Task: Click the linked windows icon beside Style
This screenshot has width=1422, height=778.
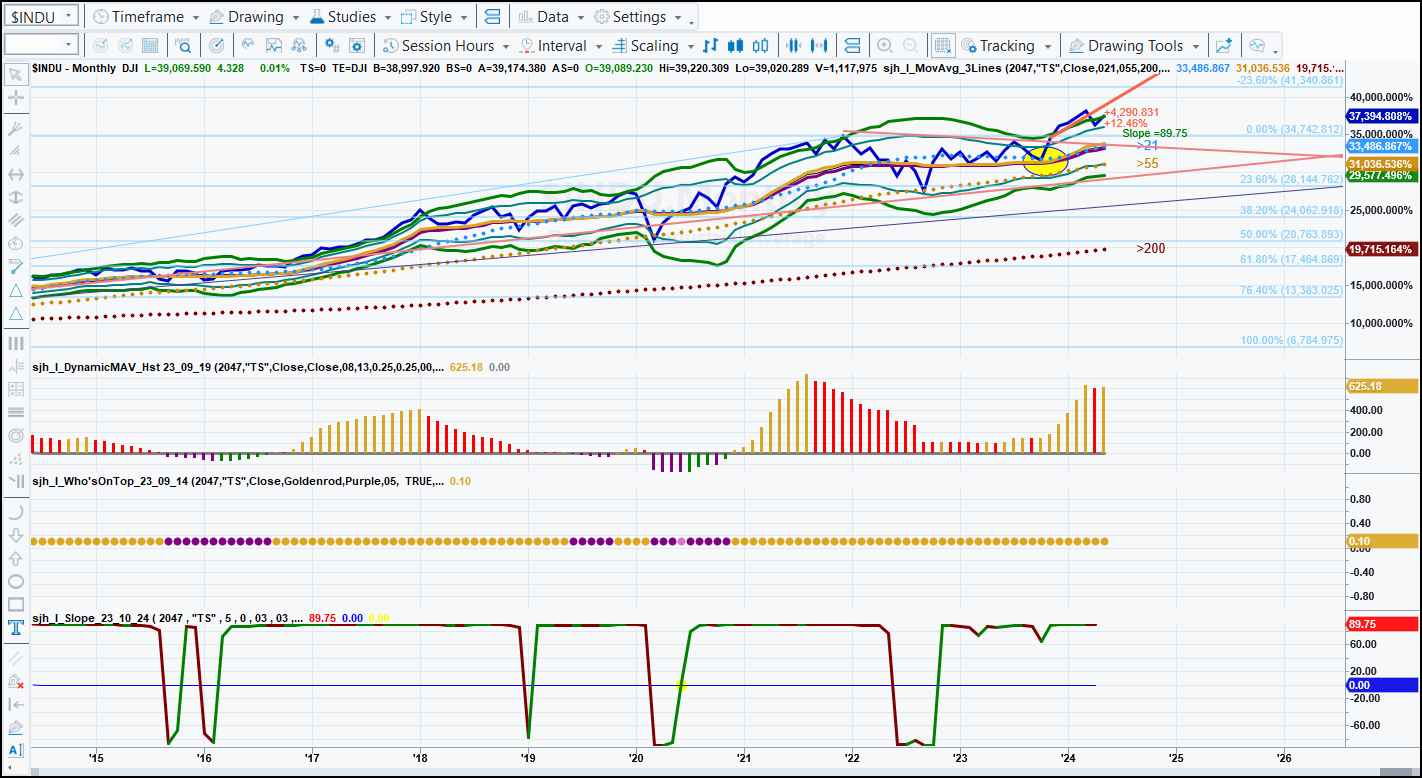Action: (492, 17)
